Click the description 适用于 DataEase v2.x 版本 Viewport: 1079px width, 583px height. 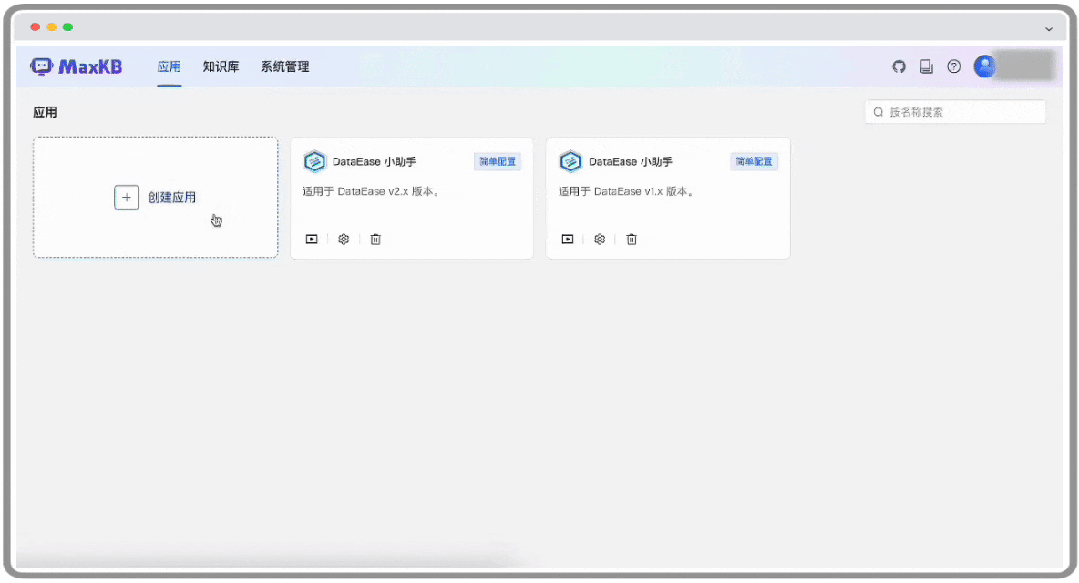pos(371,191)
